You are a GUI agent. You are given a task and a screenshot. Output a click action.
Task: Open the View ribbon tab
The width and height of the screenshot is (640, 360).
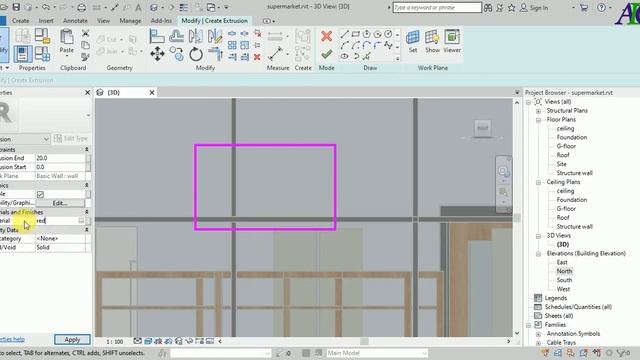[x=103, y=20]
